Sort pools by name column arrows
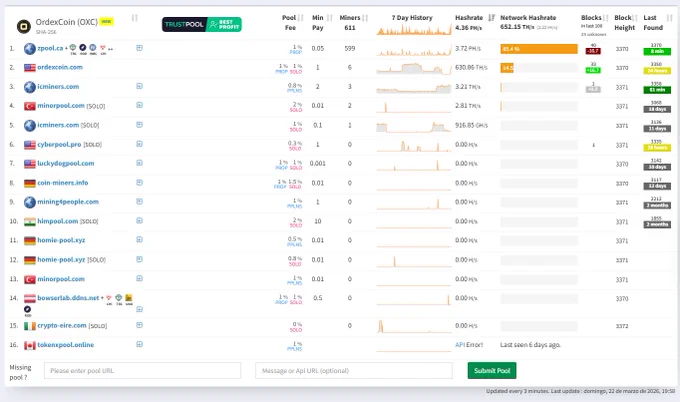The image size is (680, 402). (x=134, y=18)
